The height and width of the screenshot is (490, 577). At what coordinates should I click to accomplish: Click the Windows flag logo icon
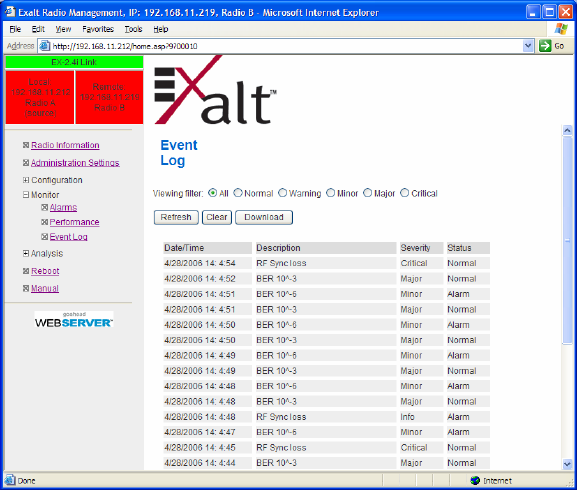[561, 29]
